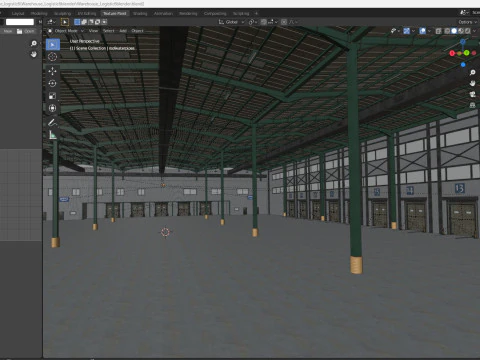
Task: Select the Measure ruler tool
Action: (x=52, y=135)
